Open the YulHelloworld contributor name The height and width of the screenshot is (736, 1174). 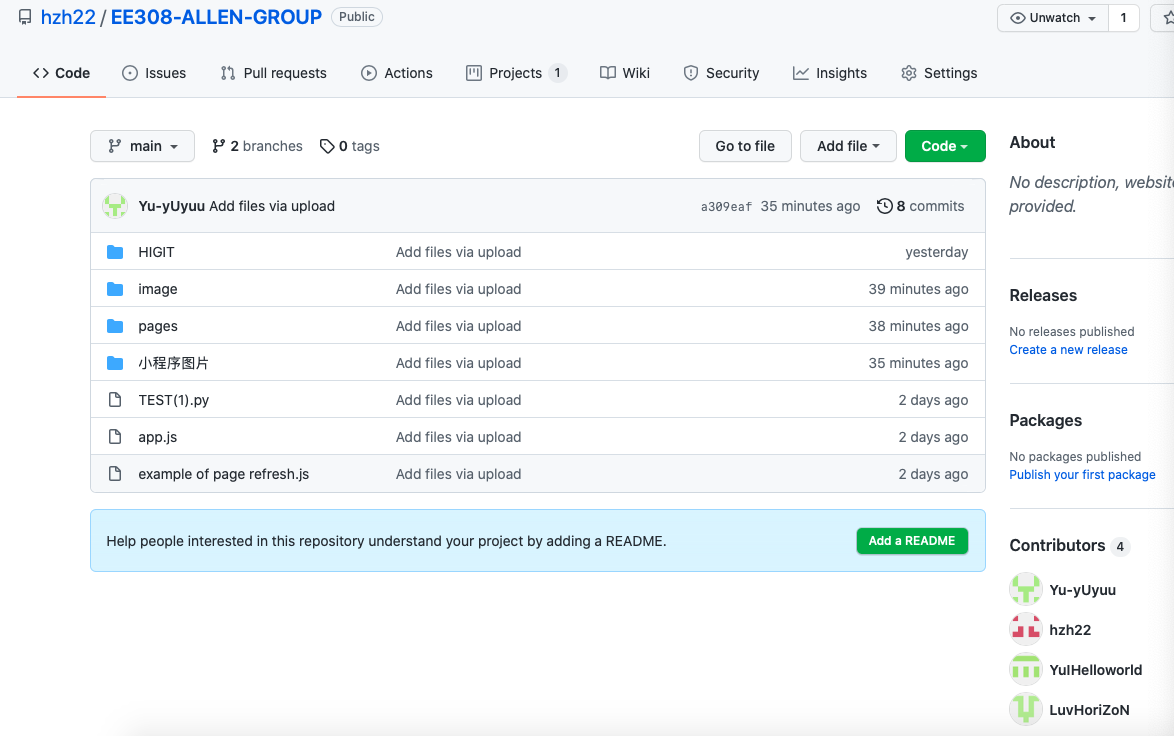(1095, 670)
